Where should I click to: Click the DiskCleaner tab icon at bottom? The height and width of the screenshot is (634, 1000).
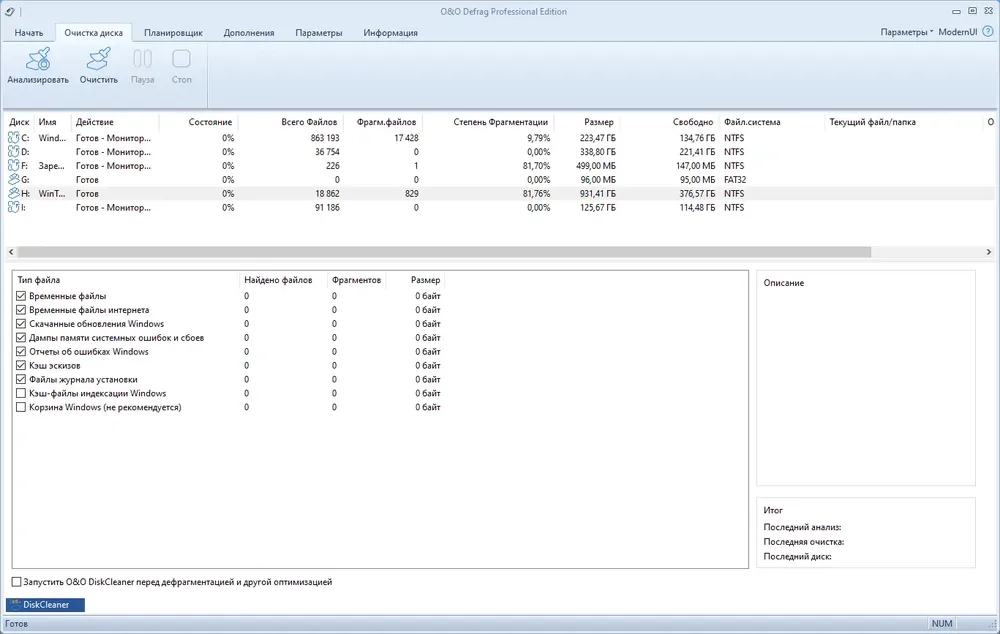15,605
